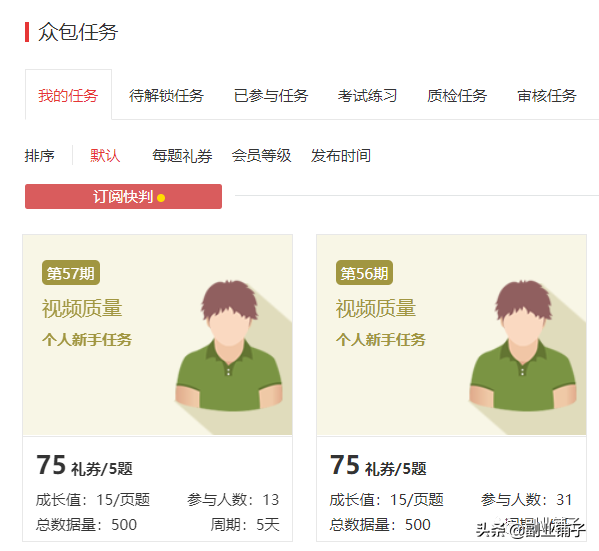Click 个人新手任务 in 第56期 card
Viewport: 599px width, 551px height.
pyautogui.click(x=381, y=339)
